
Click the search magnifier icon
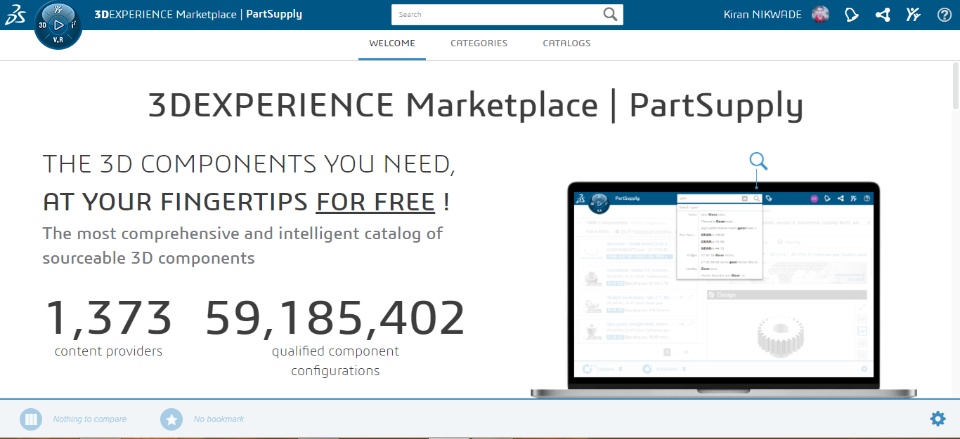coord(610,15)
